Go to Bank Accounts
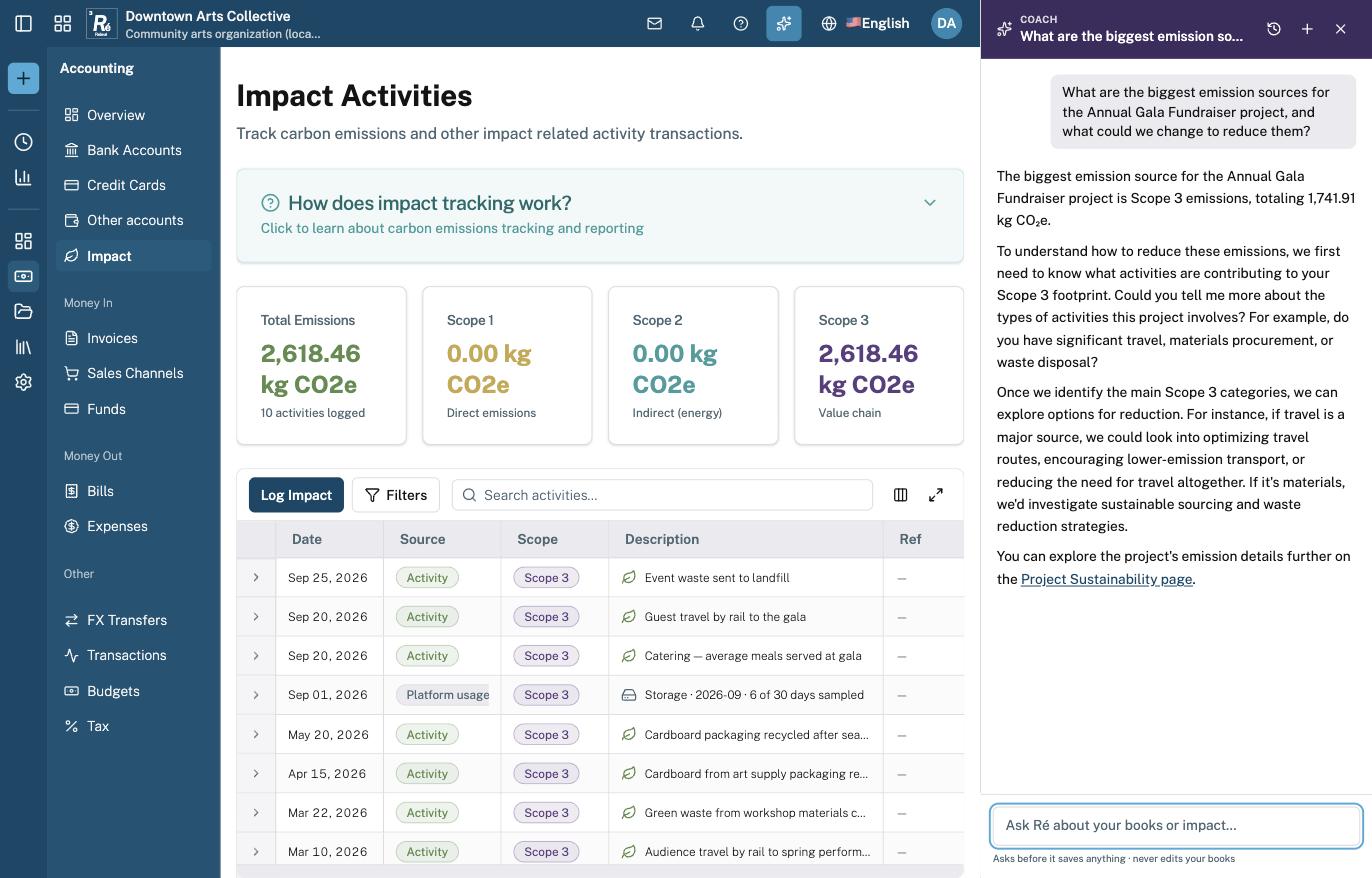The height and width of the screenshot is (878, 1372). pyautogui.click(x=134, y=150)
